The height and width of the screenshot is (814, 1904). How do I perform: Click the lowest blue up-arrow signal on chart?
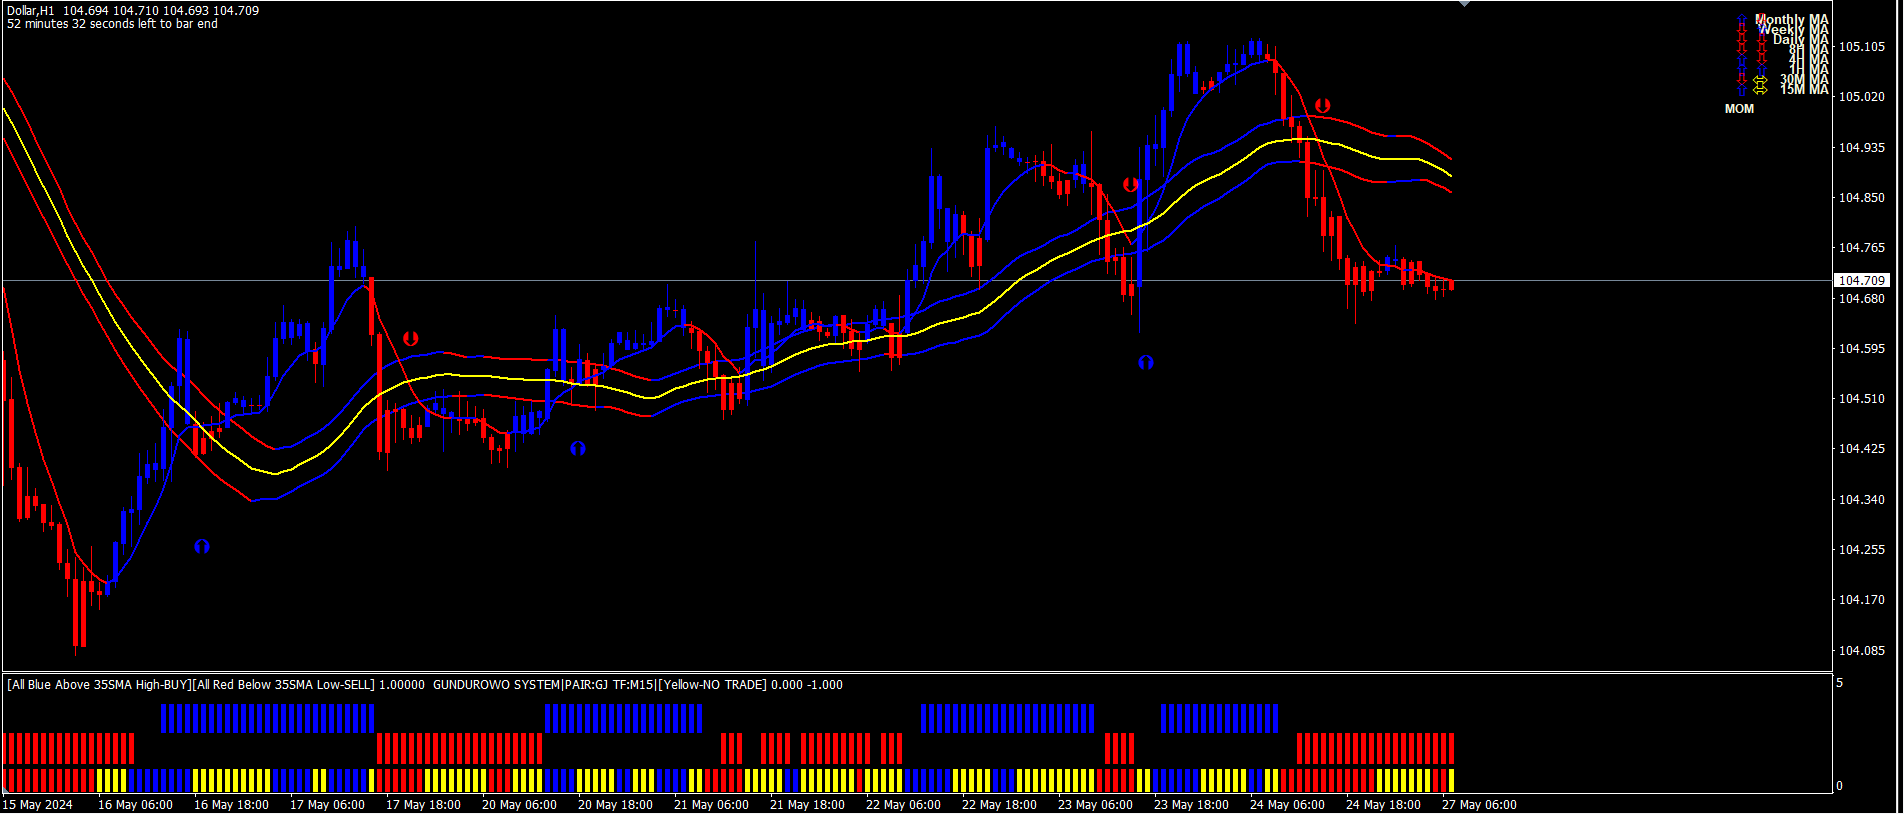[x=202, y=547]
